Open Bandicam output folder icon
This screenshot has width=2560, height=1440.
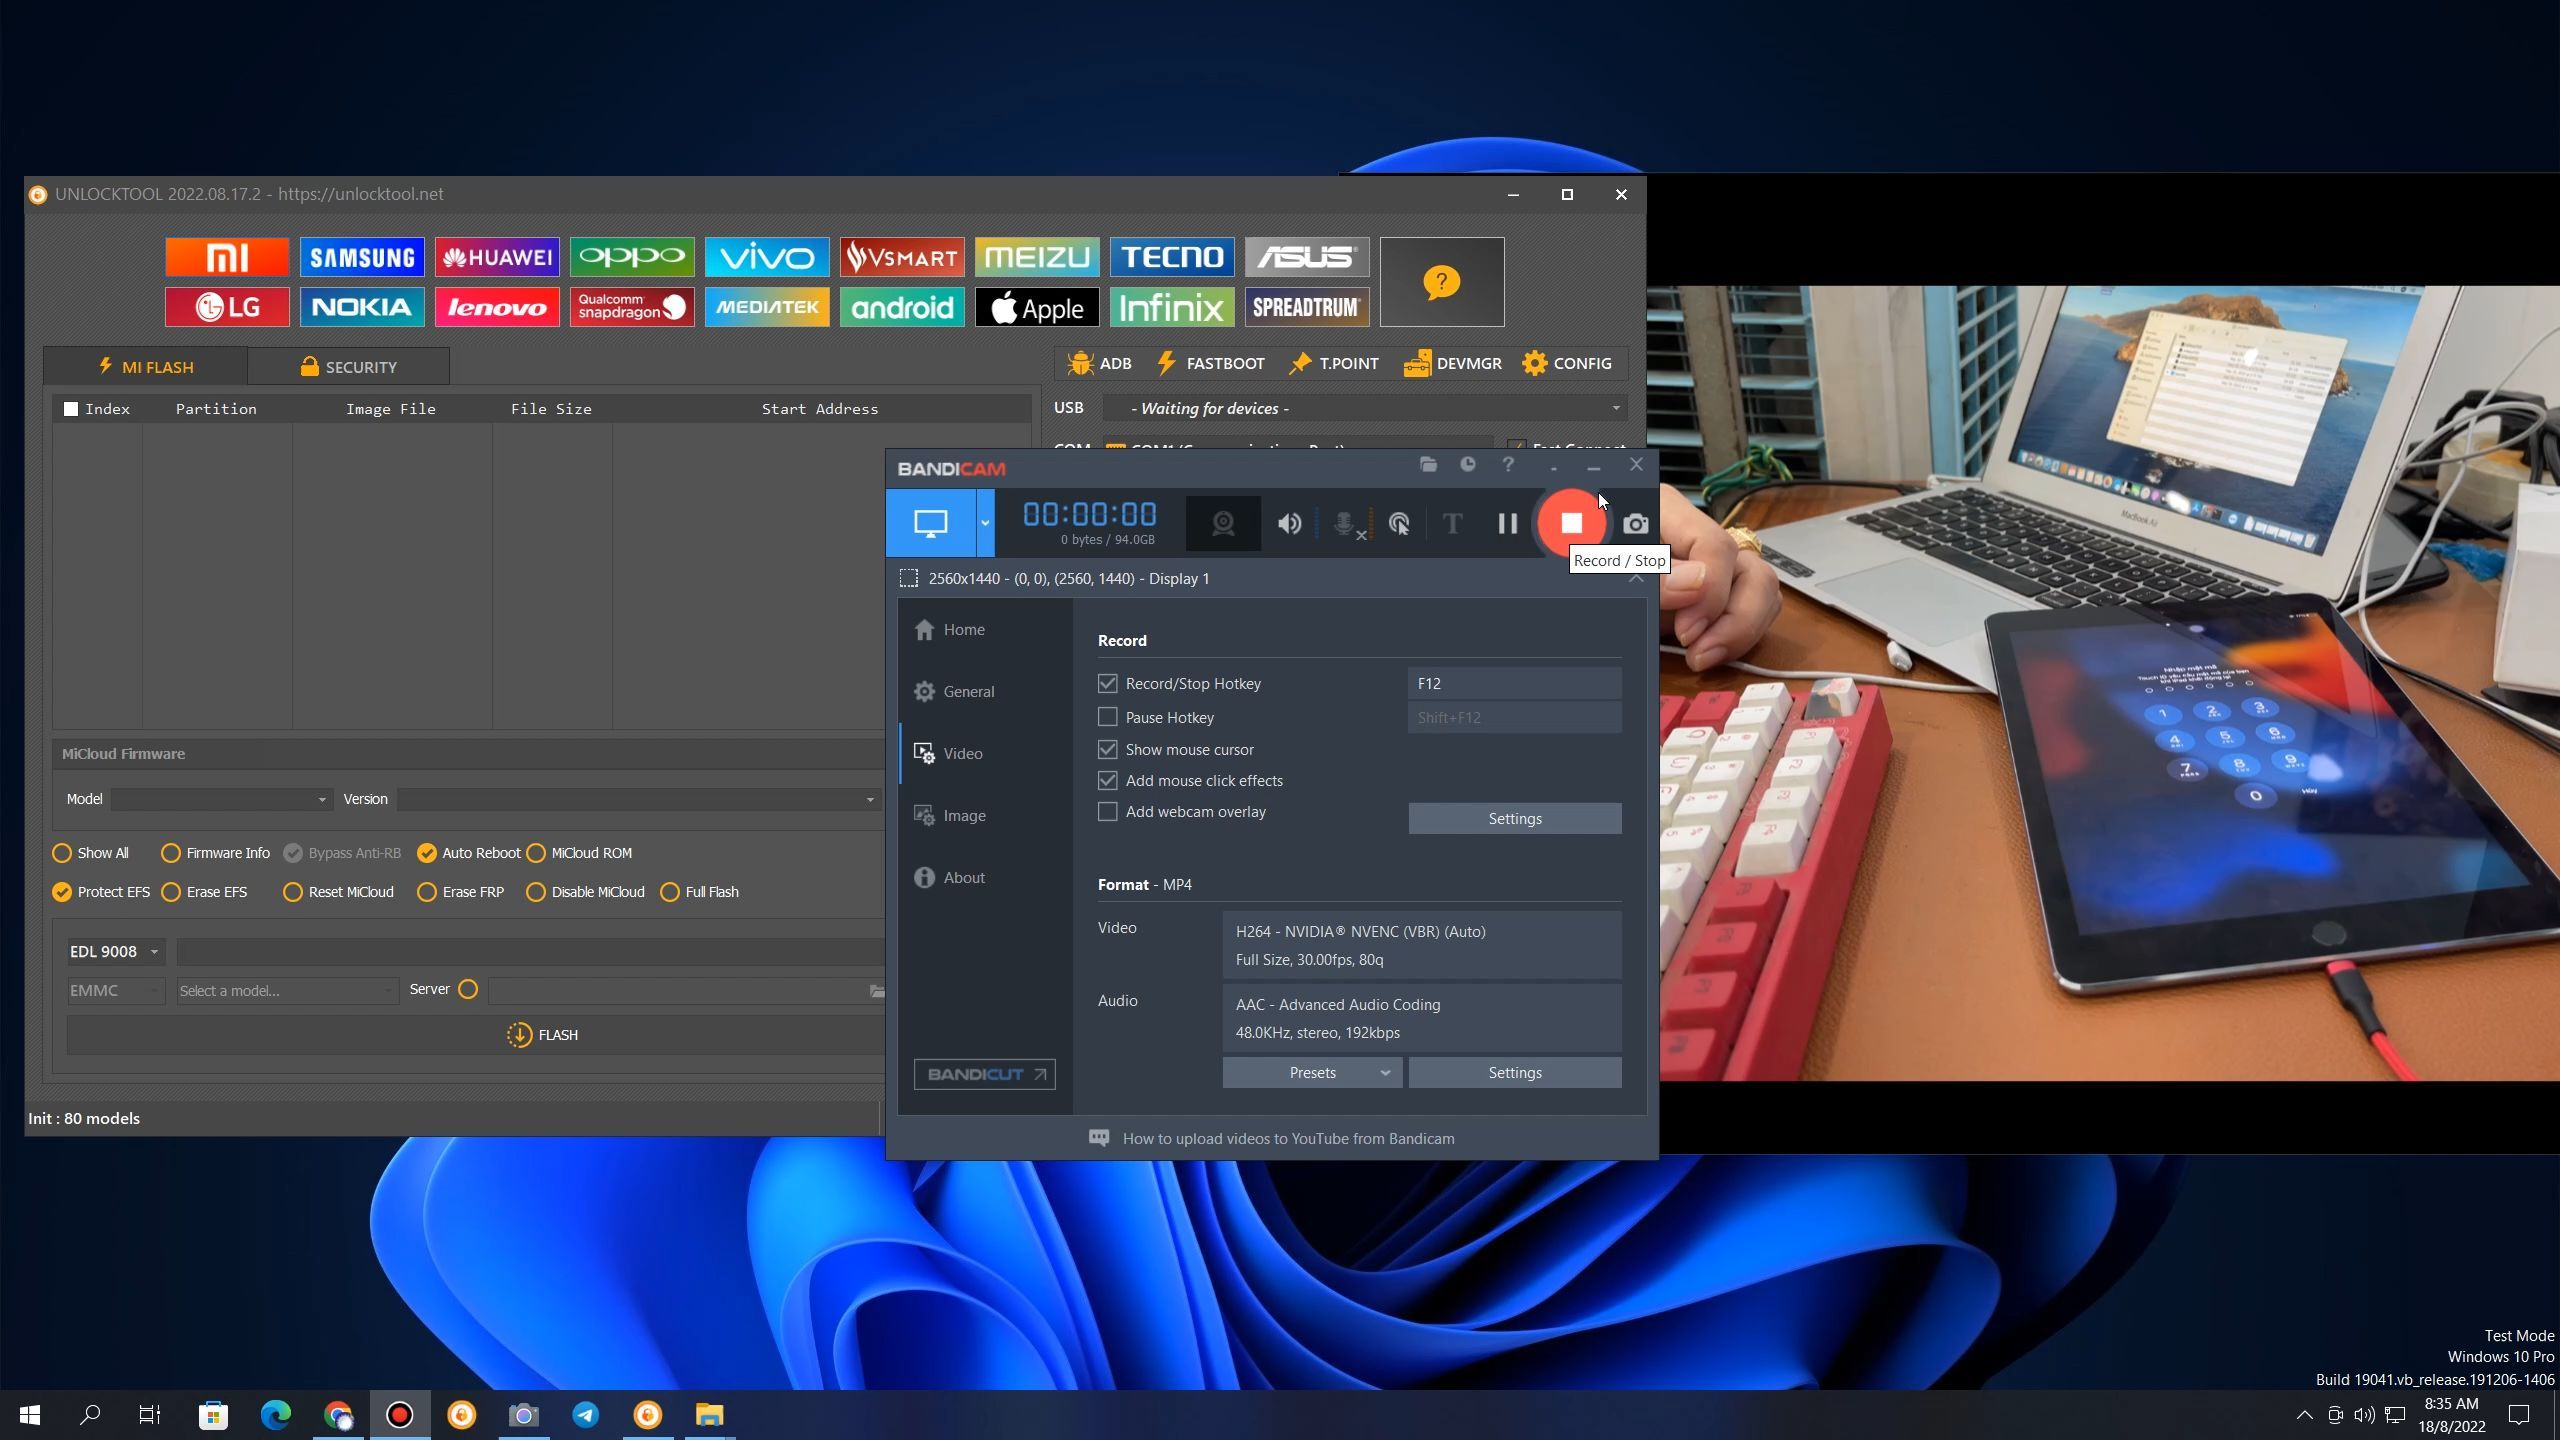pos(1428,464)
